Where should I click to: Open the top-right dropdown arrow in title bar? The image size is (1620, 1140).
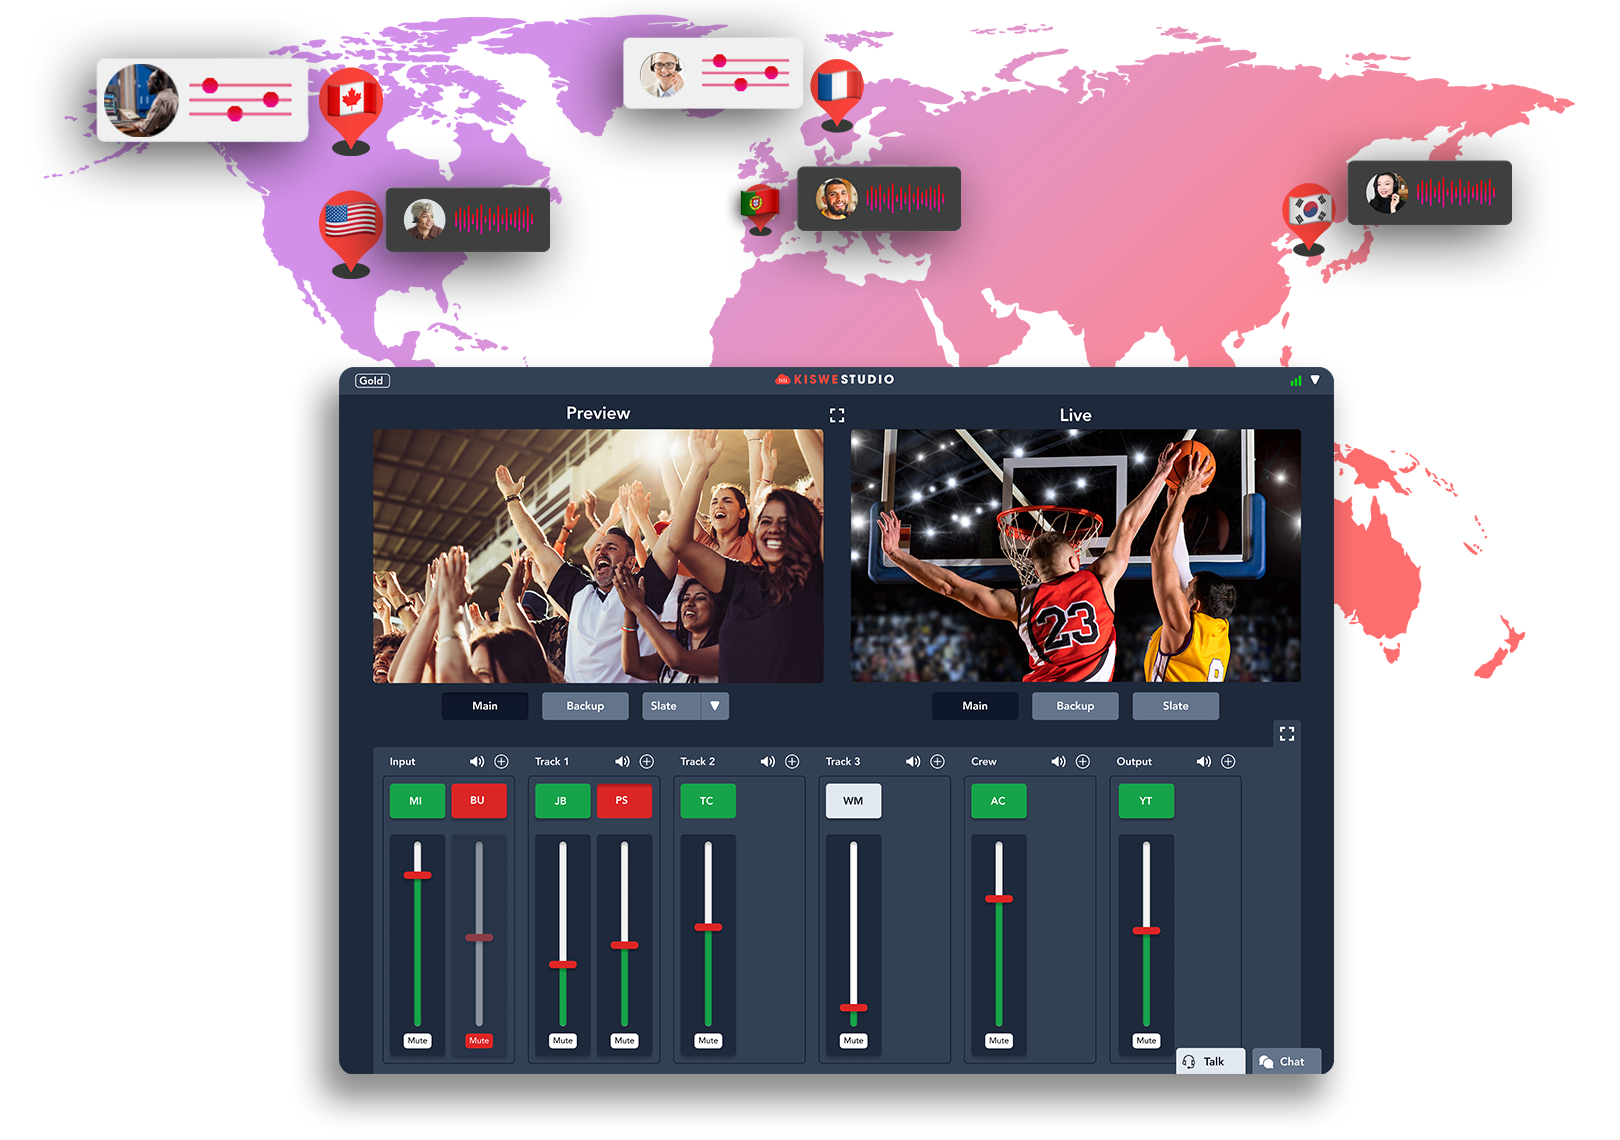(1315, 380)
